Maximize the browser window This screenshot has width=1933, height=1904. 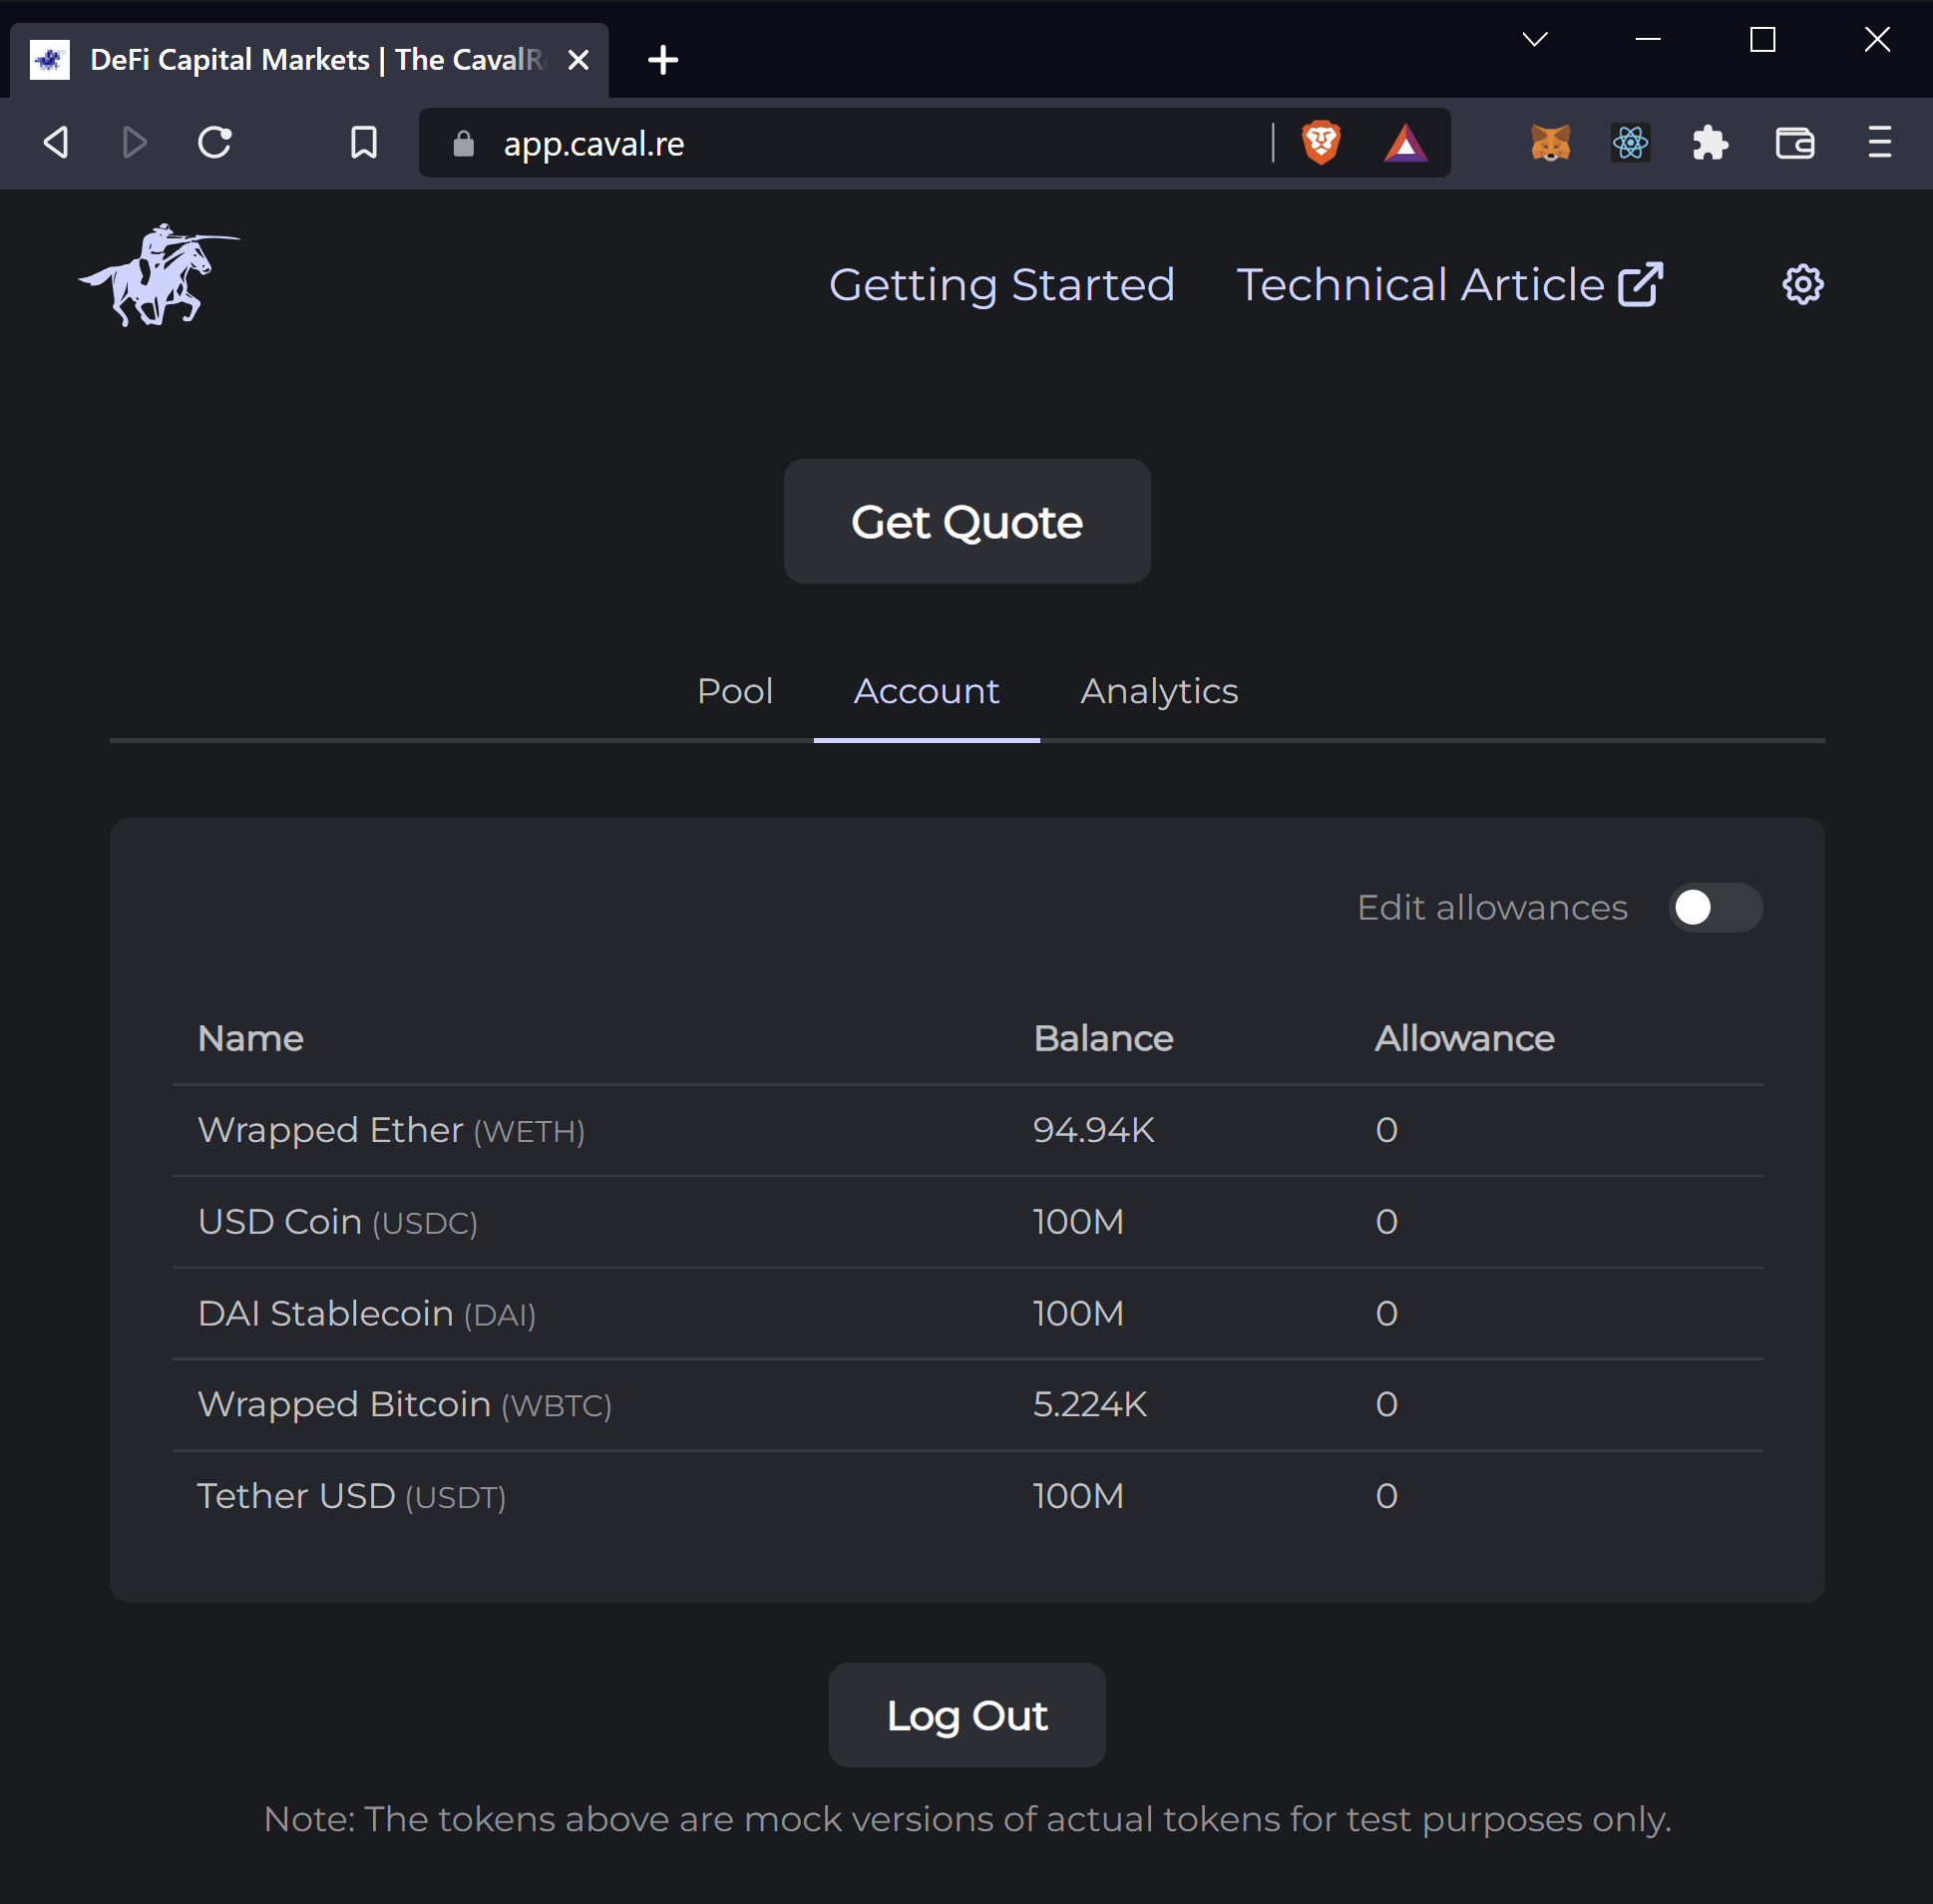1762,39
